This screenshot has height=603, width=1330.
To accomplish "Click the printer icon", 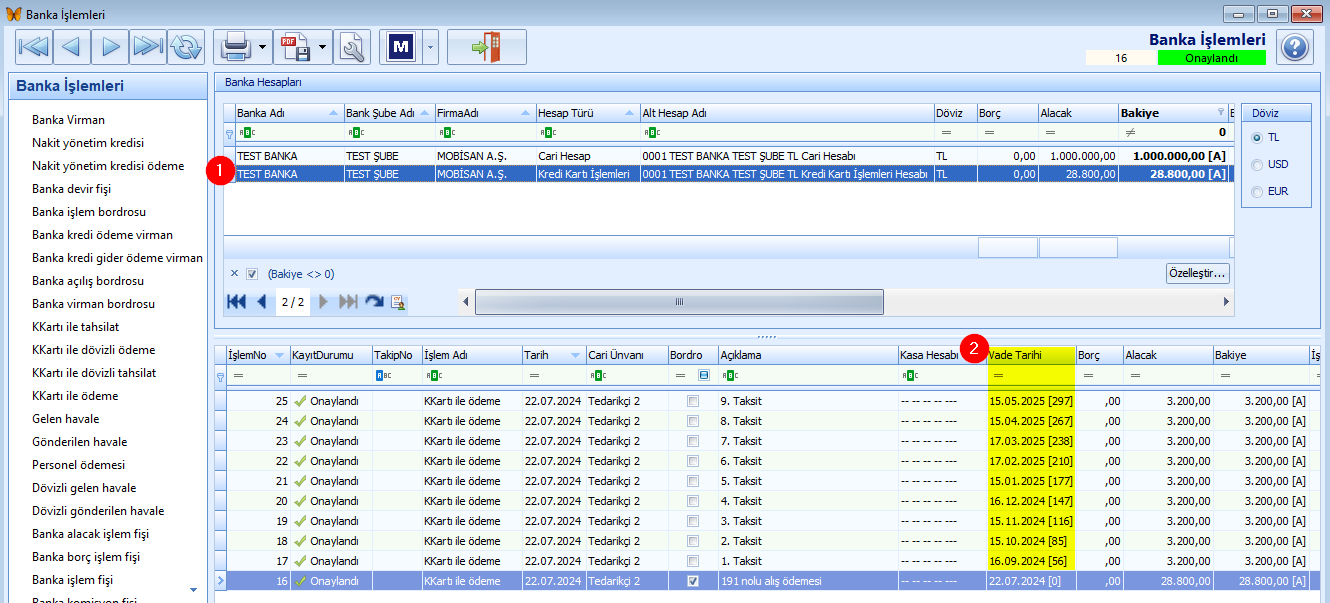I will tap(235, 46).
